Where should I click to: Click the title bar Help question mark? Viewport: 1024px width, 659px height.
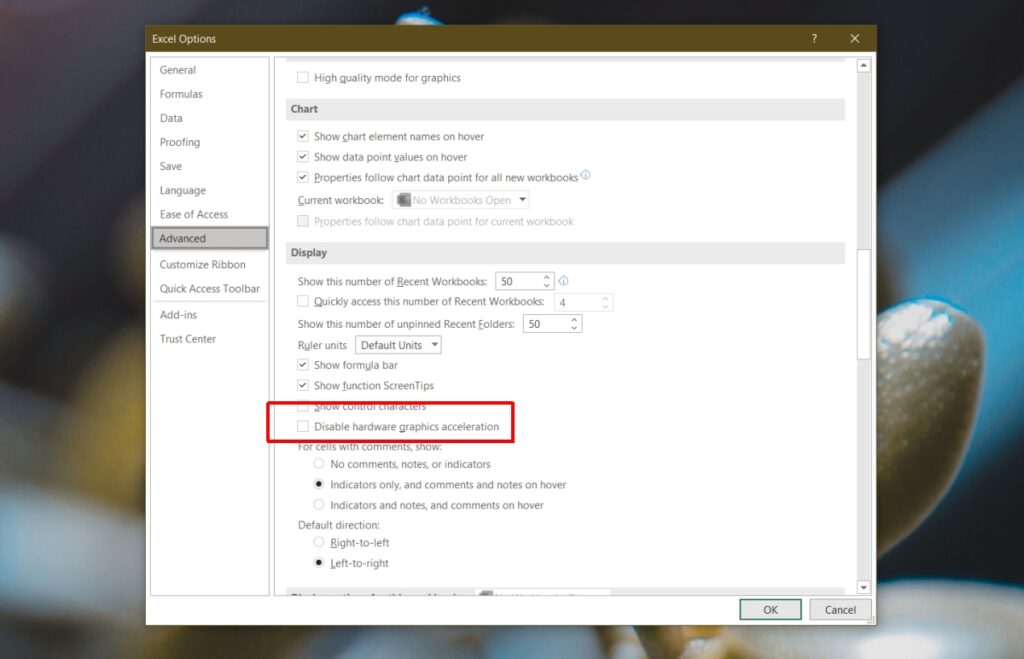[814, 38]
